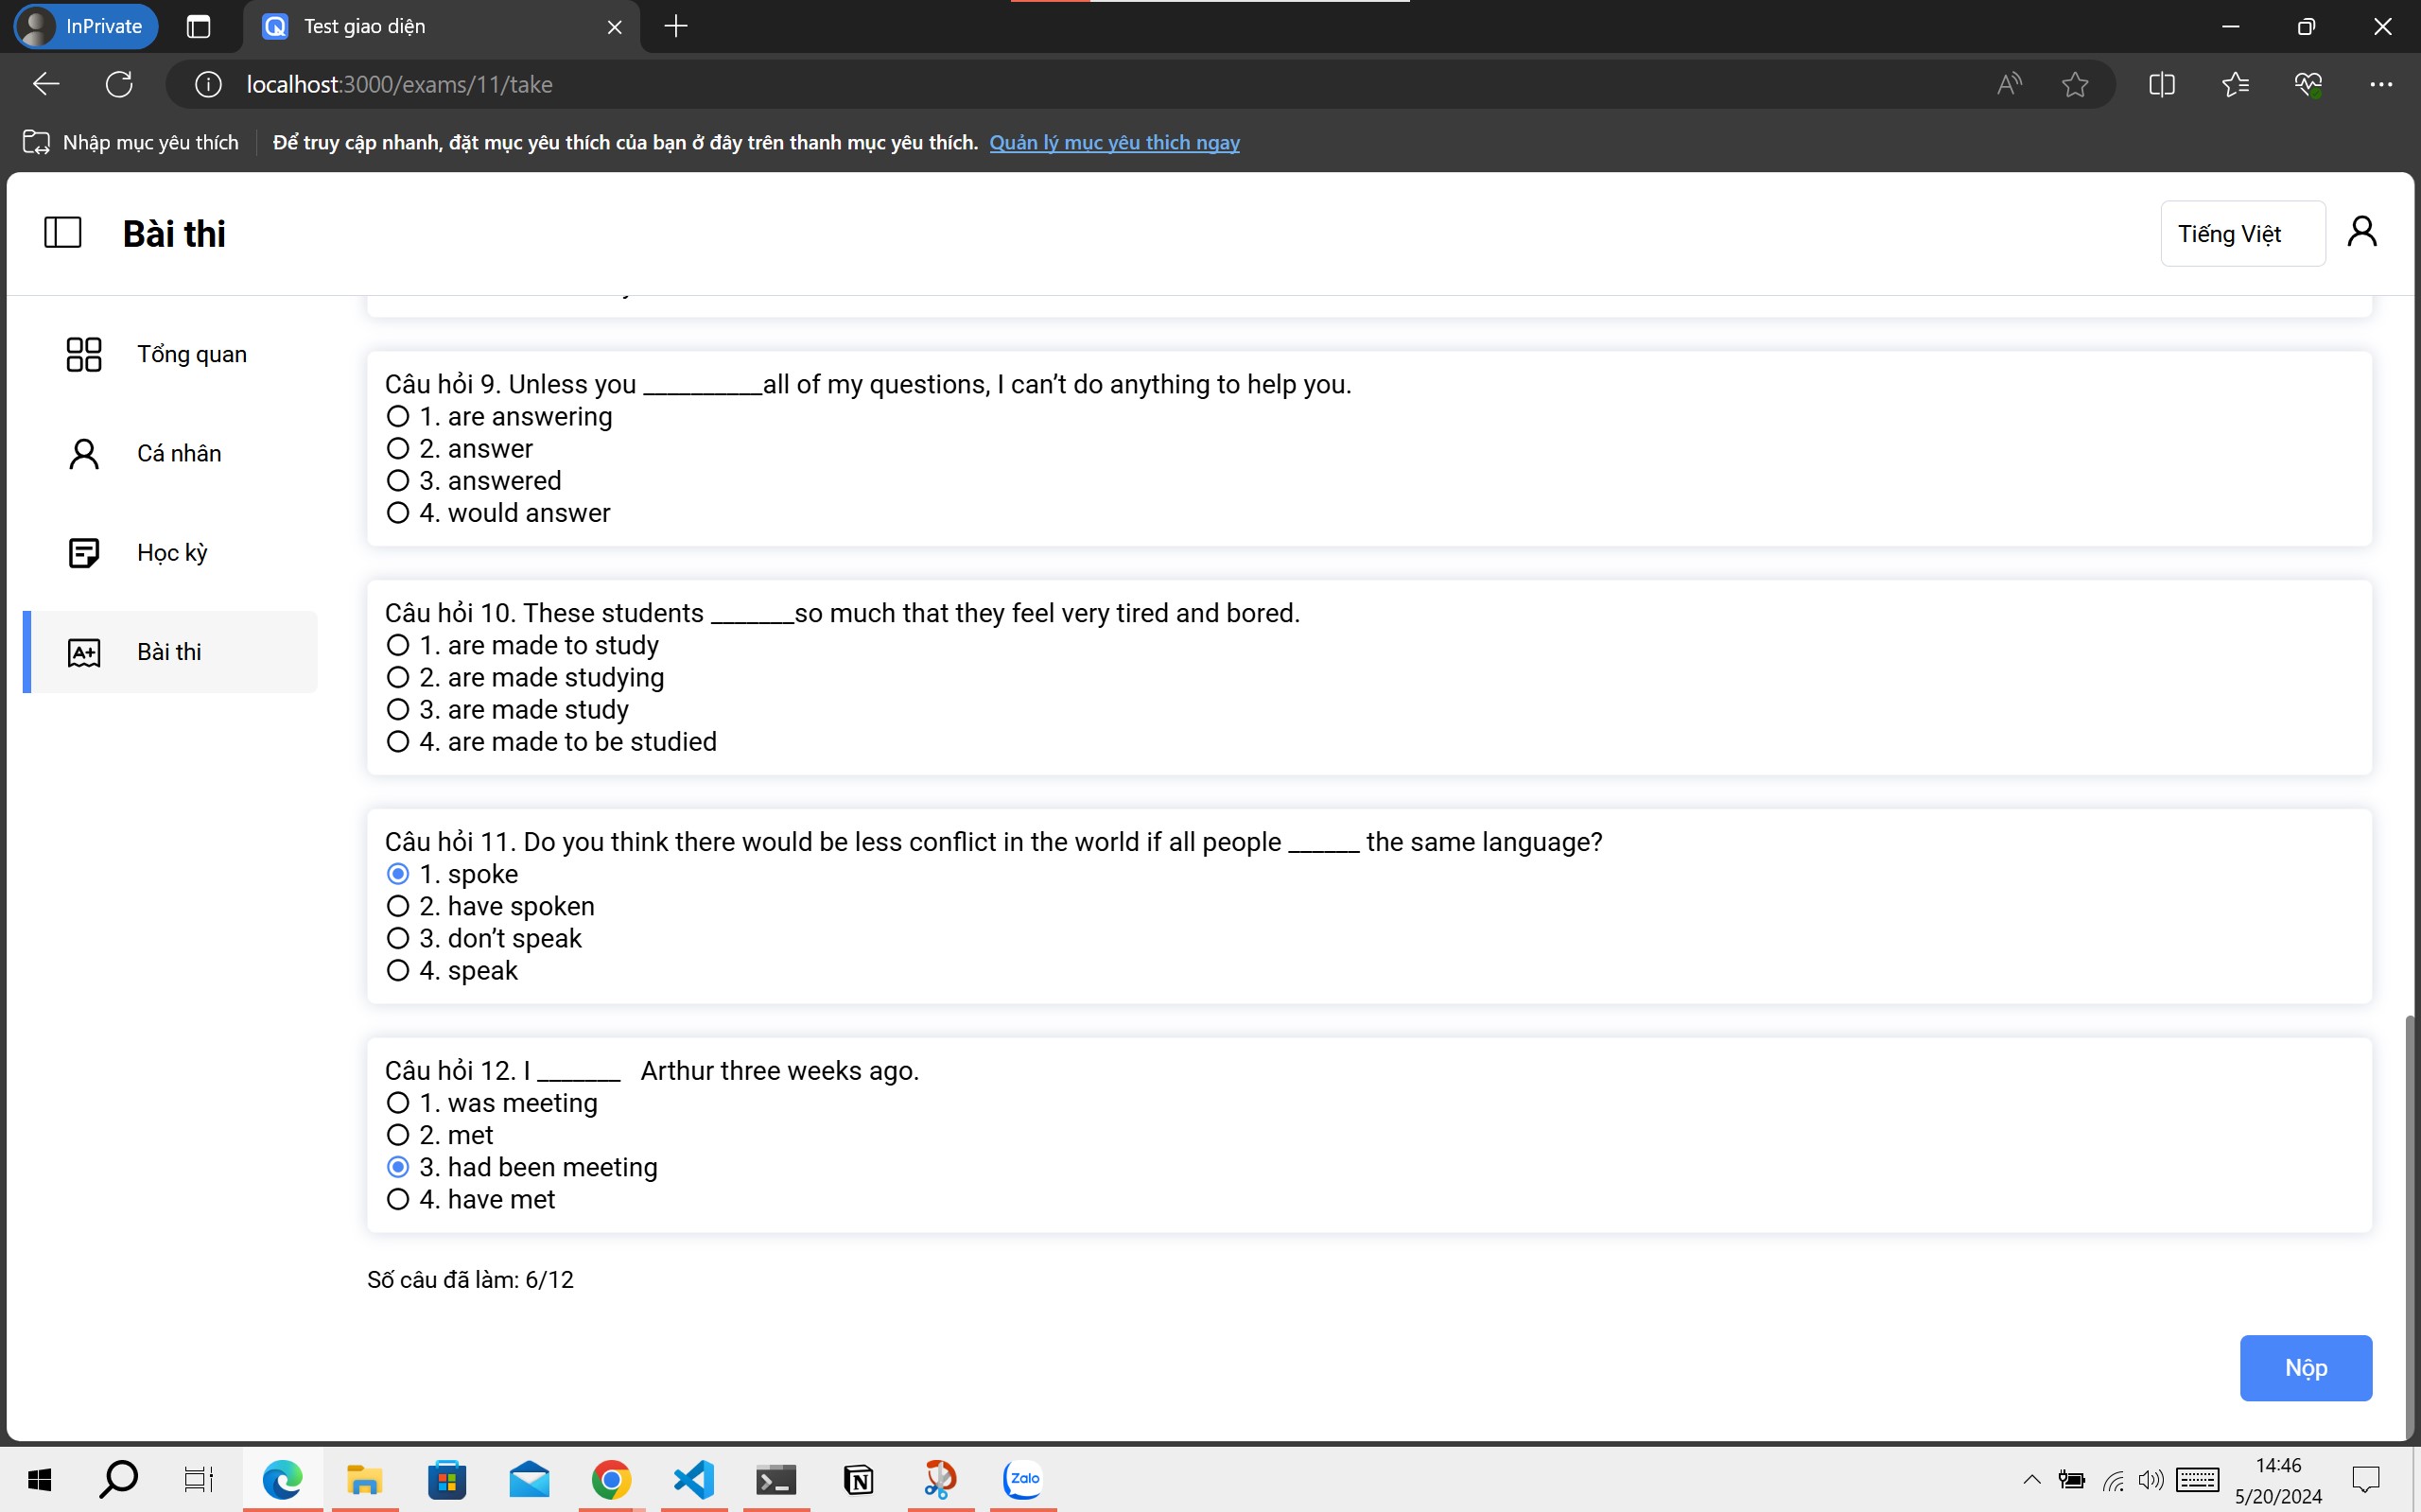
Task: Select the Bài thi sidebar item
Action: click(170, 652)
